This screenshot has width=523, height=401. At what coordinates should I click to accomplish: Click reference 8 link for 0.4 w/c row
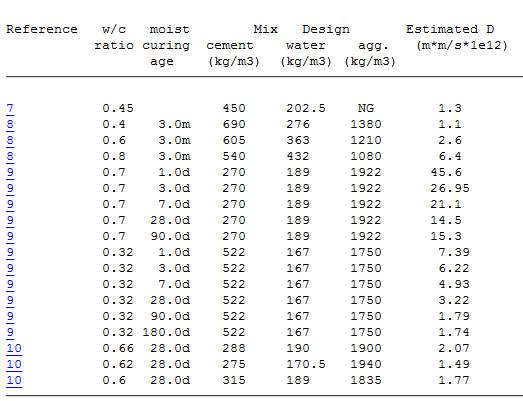tap(10, 124)
